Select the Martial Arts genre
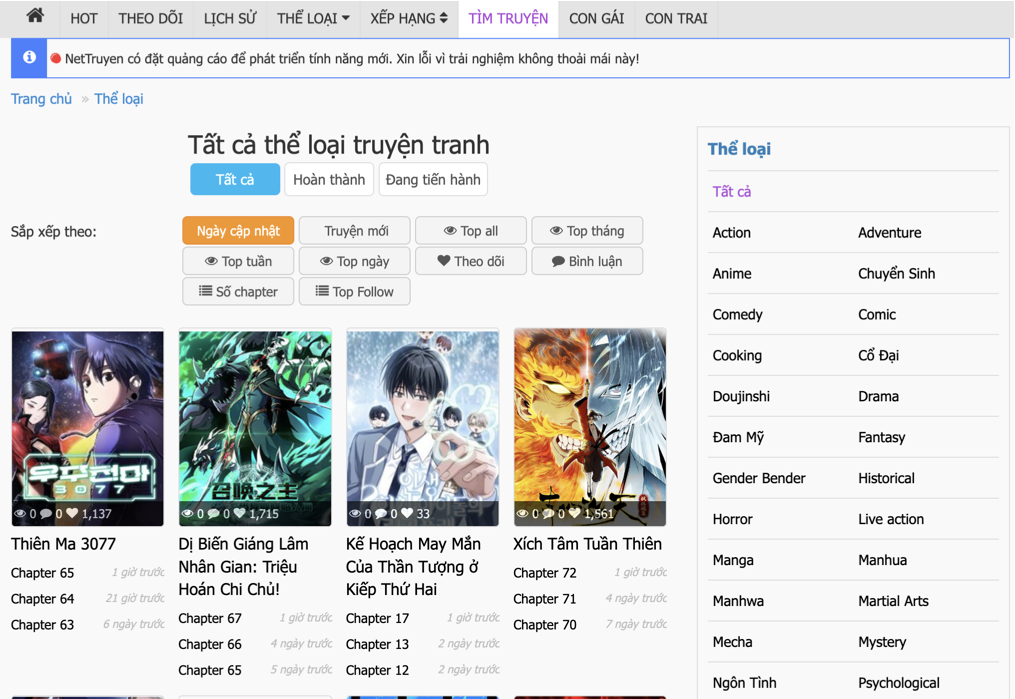Screen dimensions: 1015x699 [893, 601]
